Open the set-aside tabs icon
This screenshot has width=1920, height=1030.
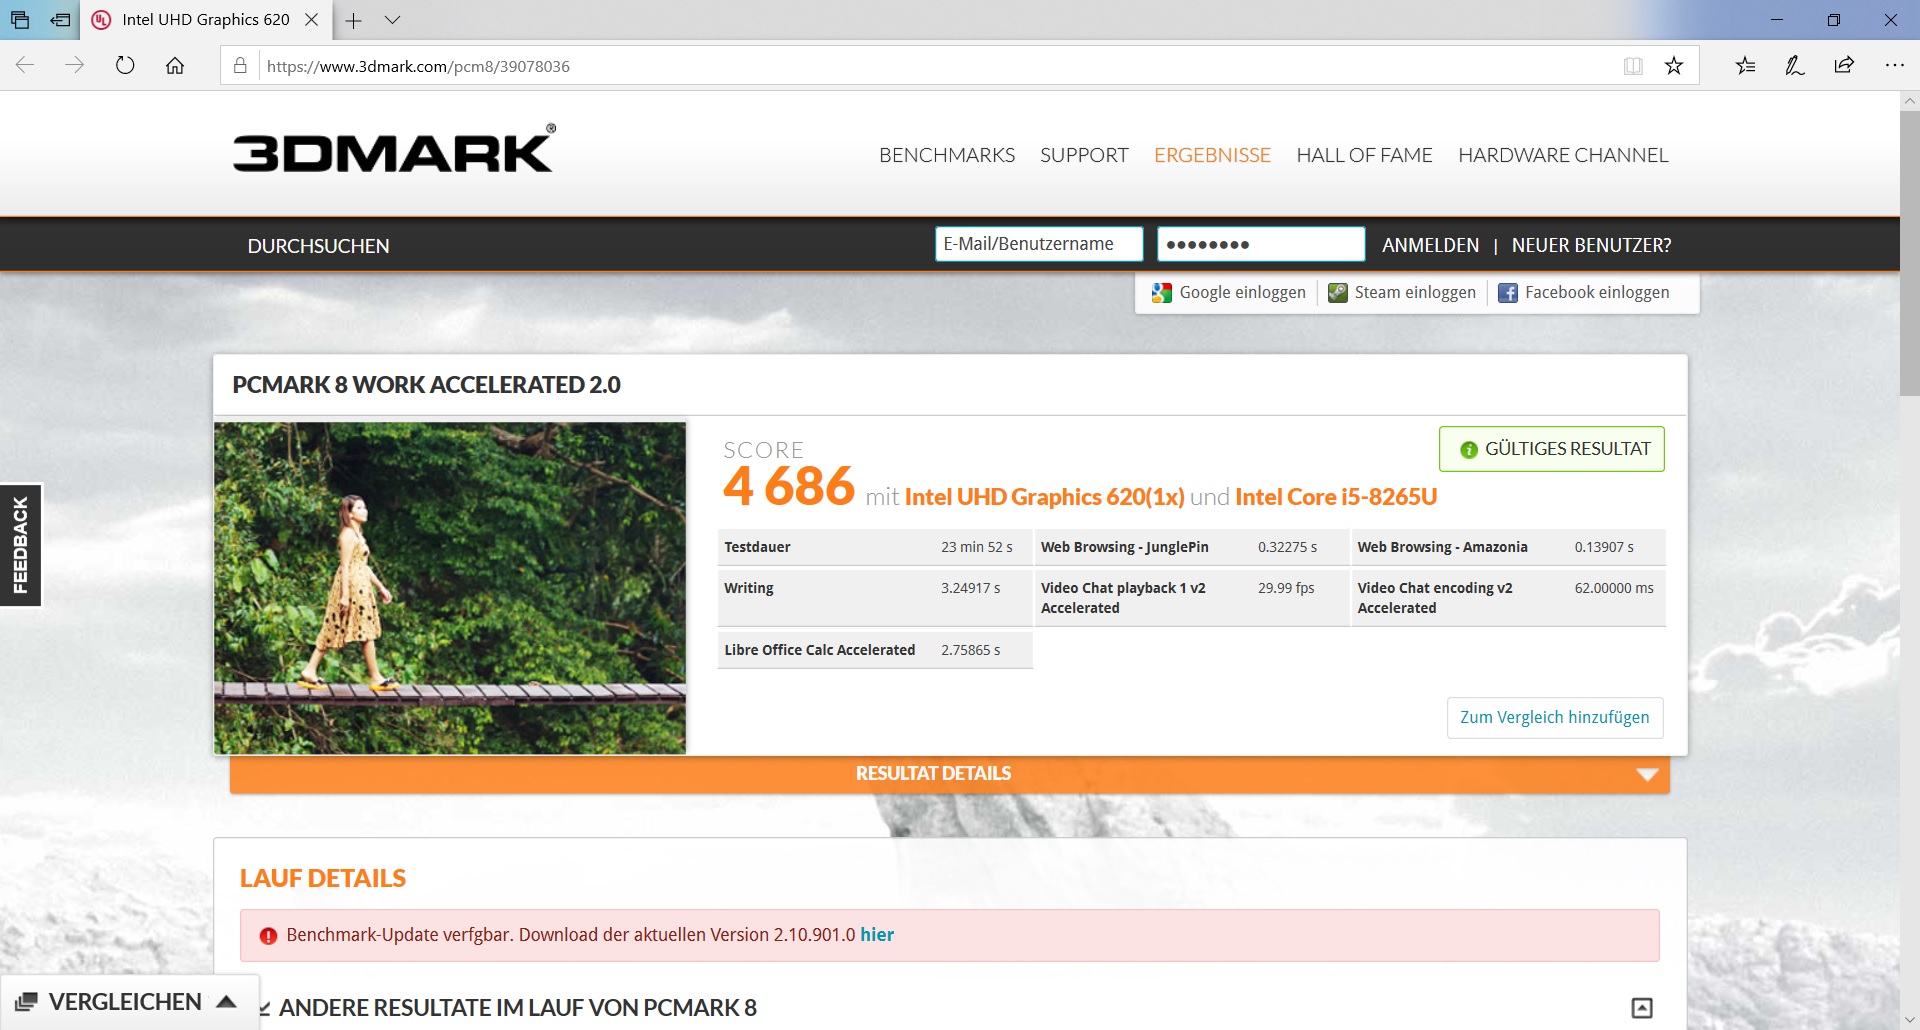pos(20,20)
